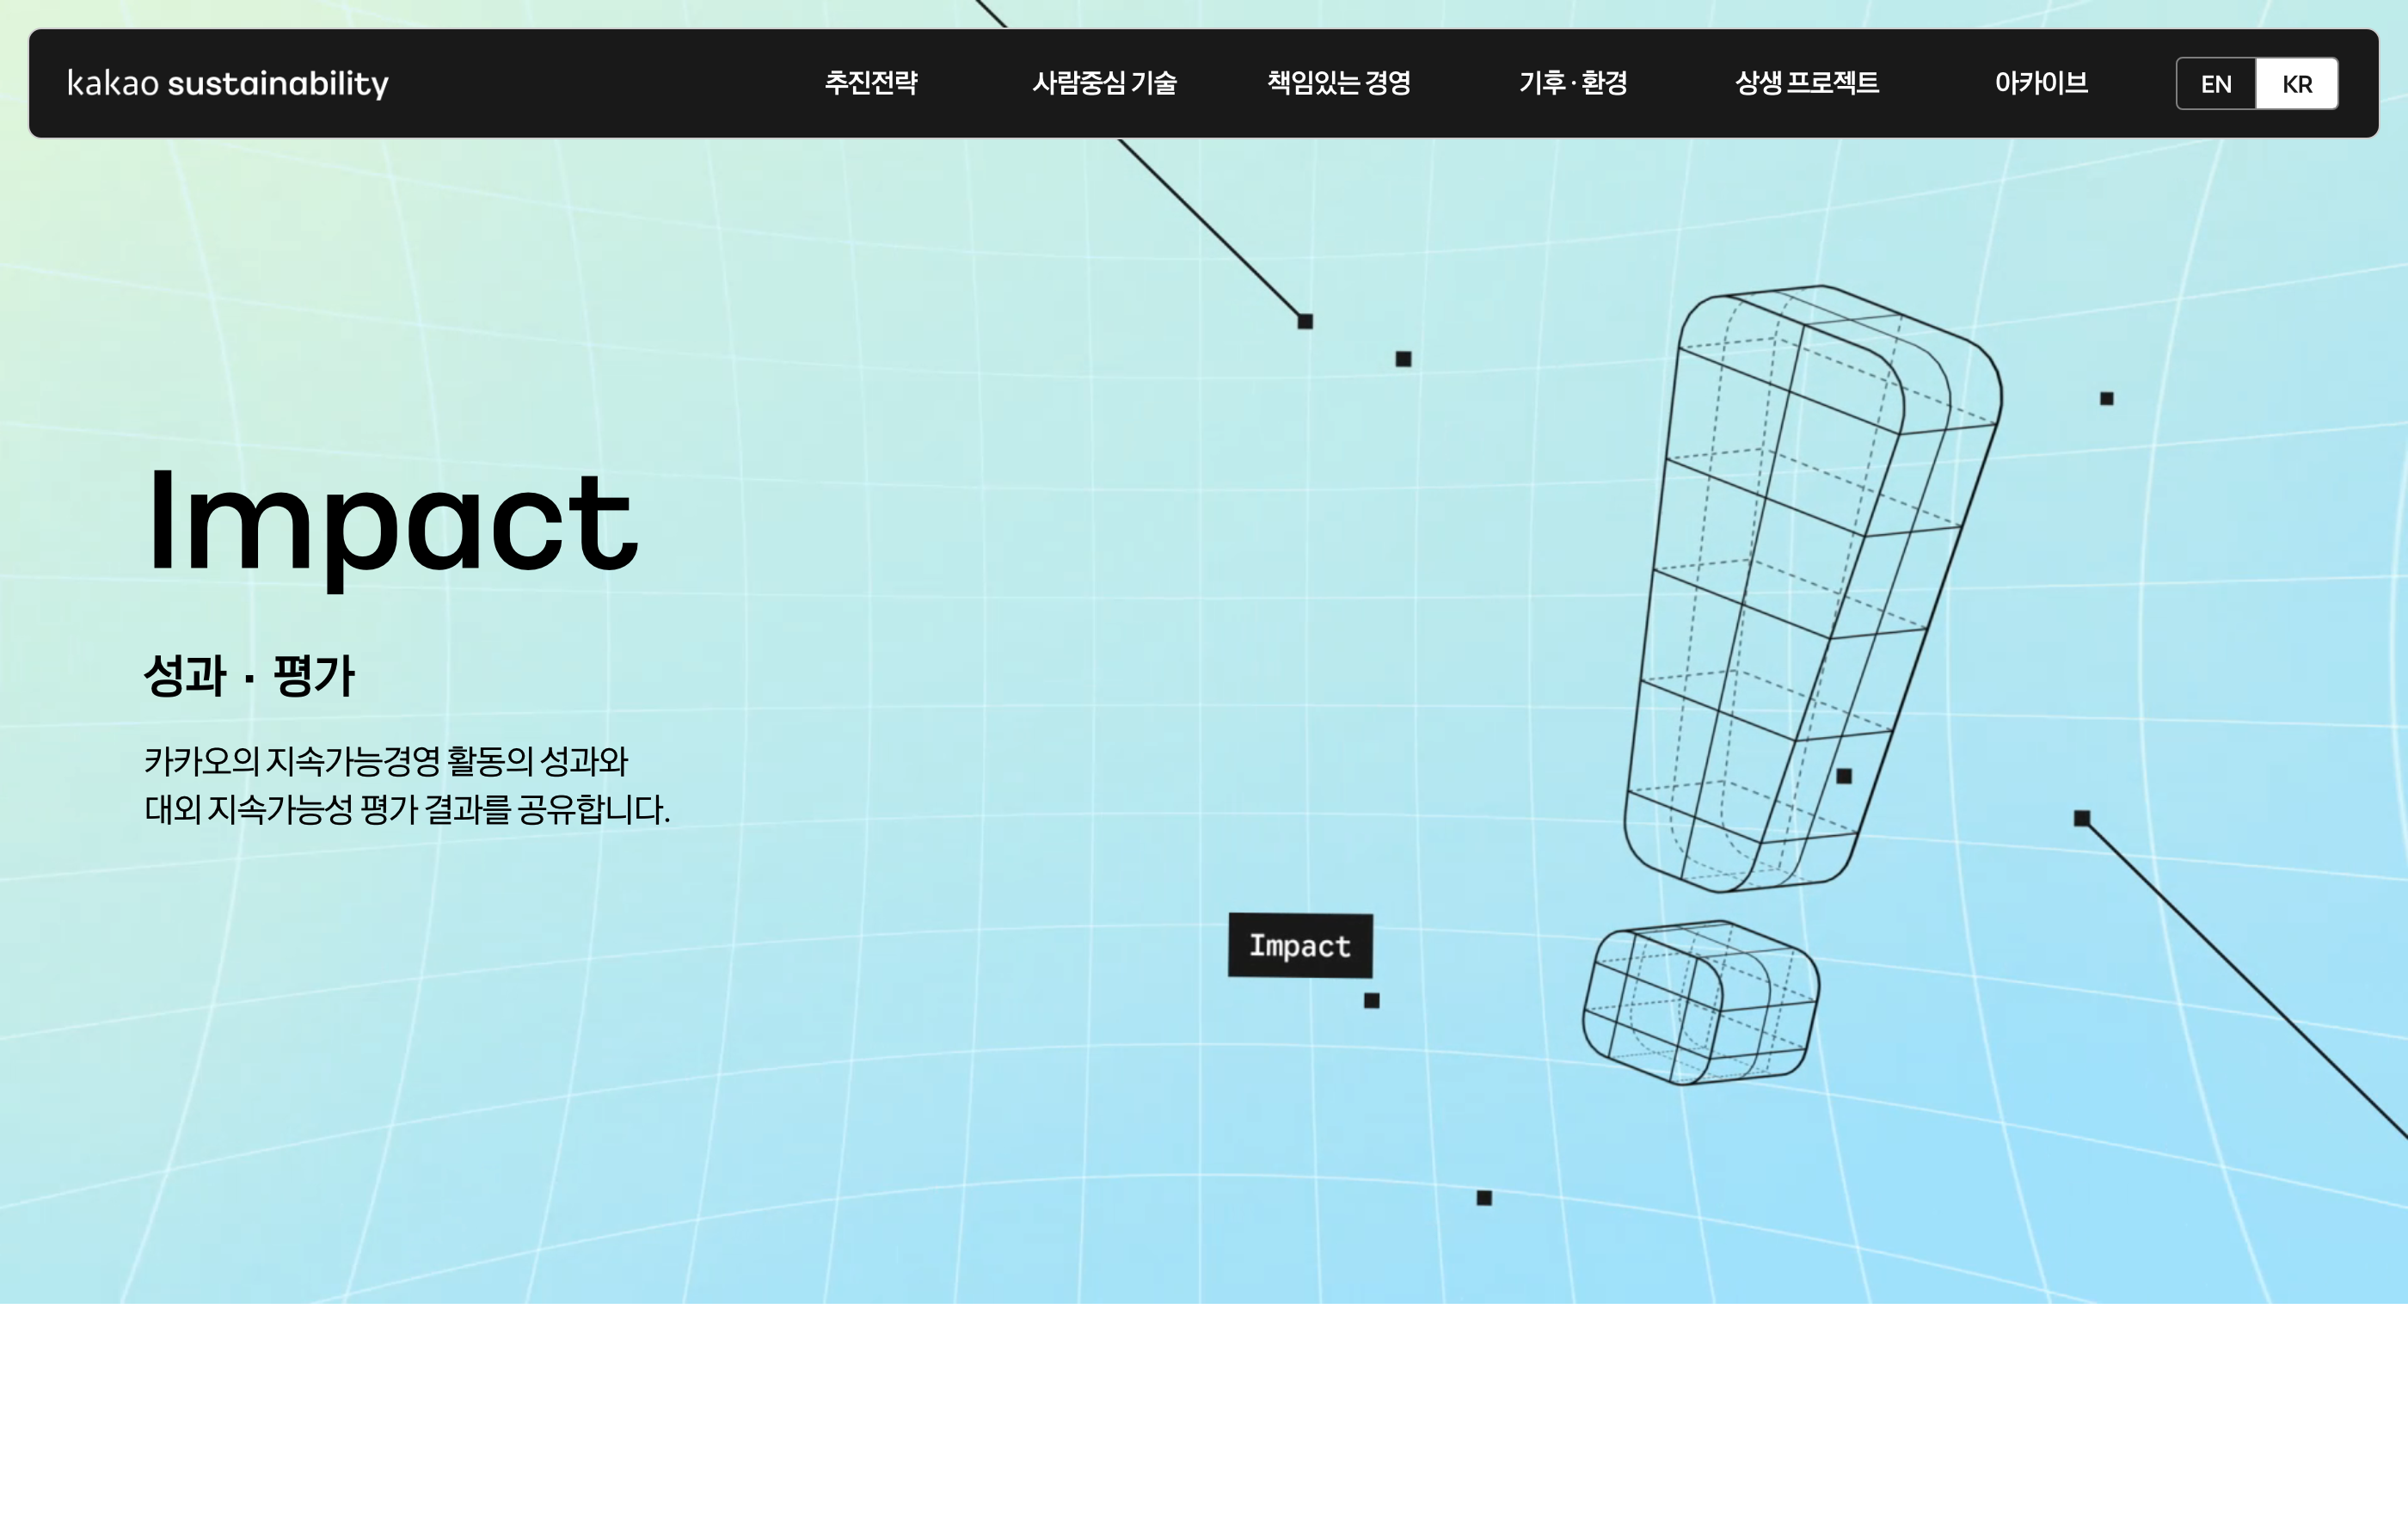Expand the 상생 프로젝트 navigation item

(1807, 83)
